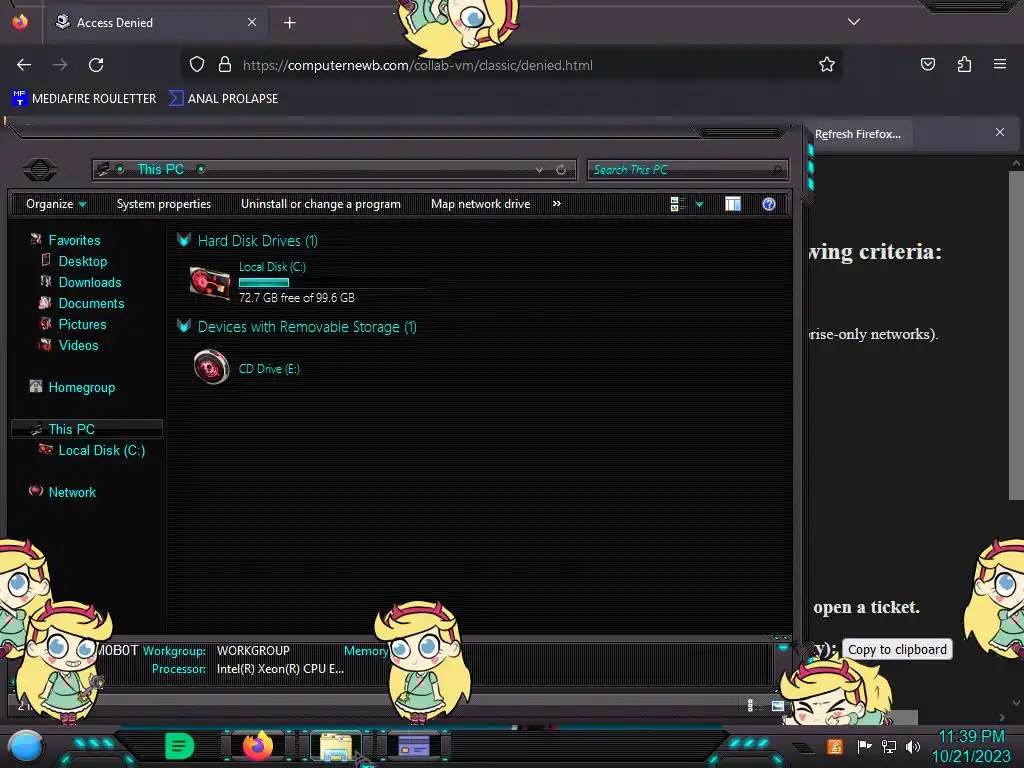Viewport: 1024px width, 768px height.
Task: Click the Java tray icon
Action: tap(835, 746)
